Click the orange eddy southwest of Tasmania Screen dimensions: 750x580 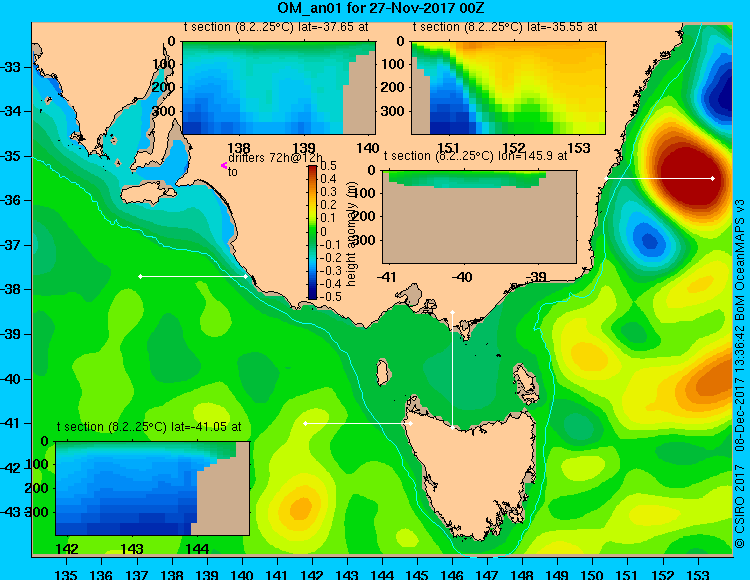point(301,507)
